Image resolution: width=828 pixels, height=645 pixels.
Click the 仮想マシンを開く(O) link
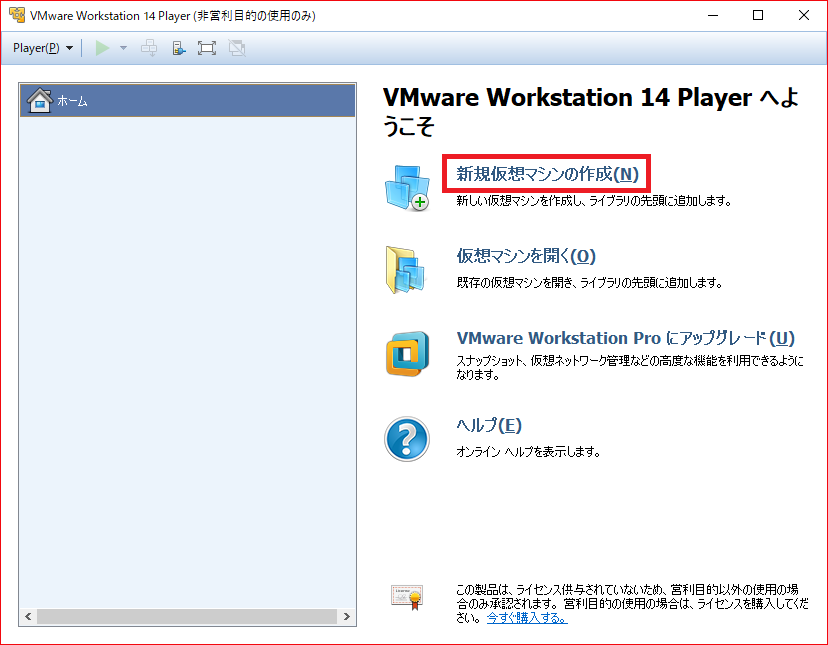pos(526,256)
